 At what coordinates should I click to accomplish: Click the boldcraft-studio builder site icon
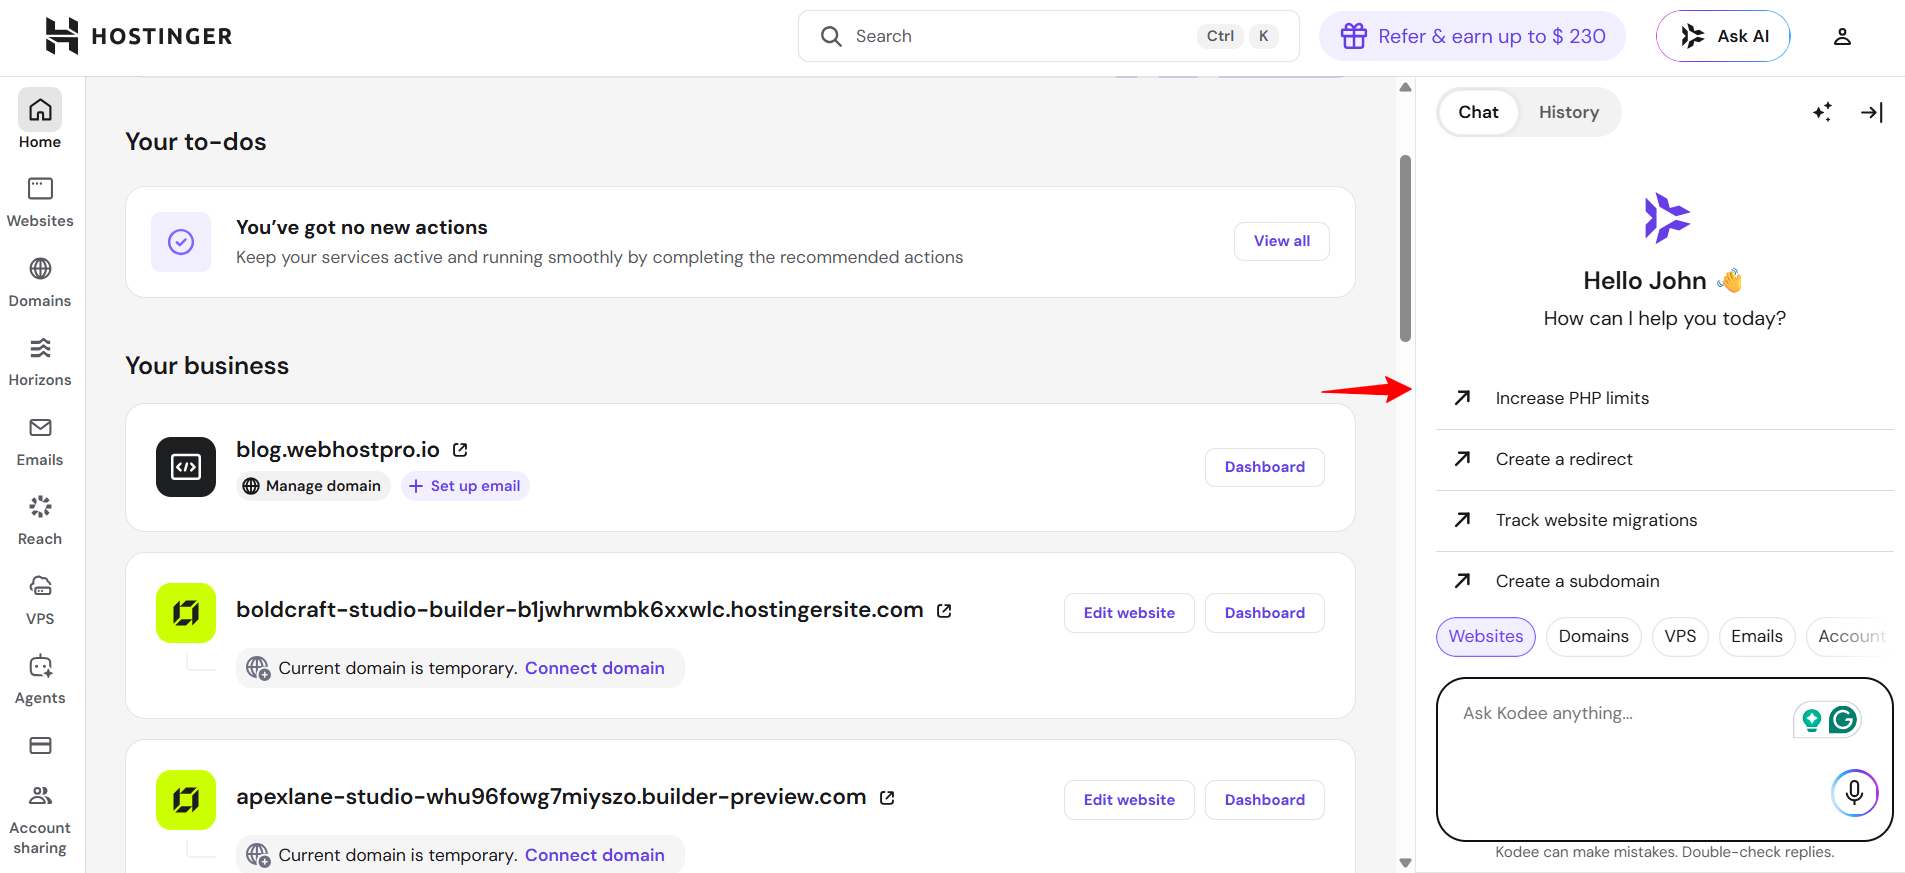pos(186,613)
